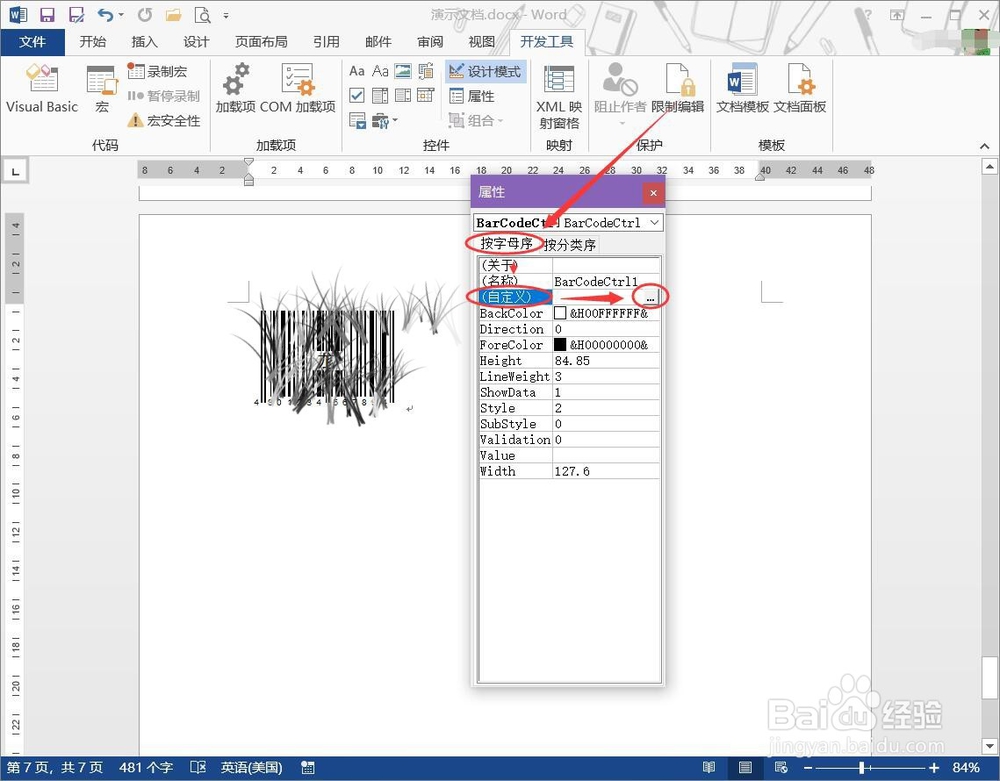Image resolution: width=1000 pixels, height=781 pixels.
Task: Click the zoom slider handle
Action: coord(861,768)
